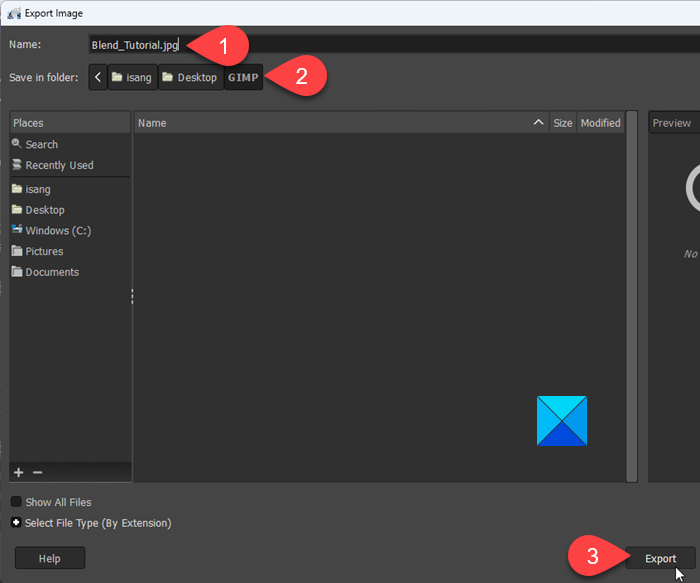700x583 pixels.
Task: Open Search in the Places list
Action: click(70, 144)
